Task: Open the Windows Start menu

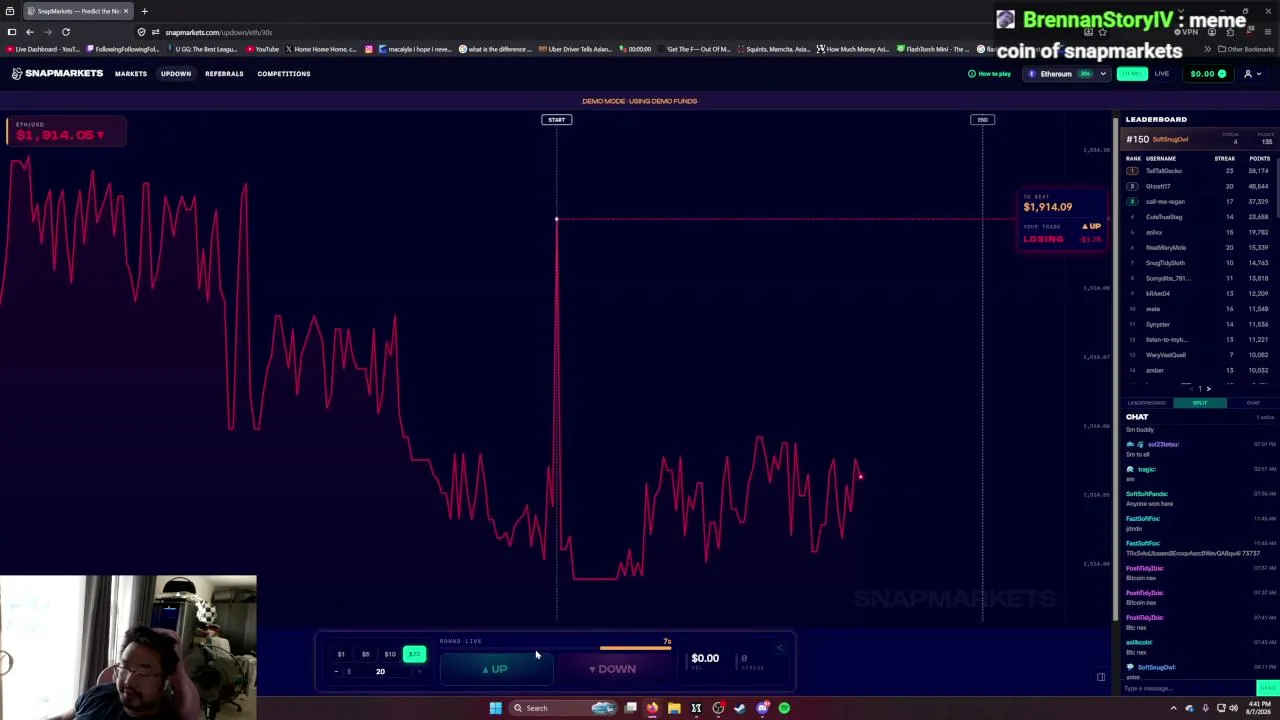Action: pos(495,708)
